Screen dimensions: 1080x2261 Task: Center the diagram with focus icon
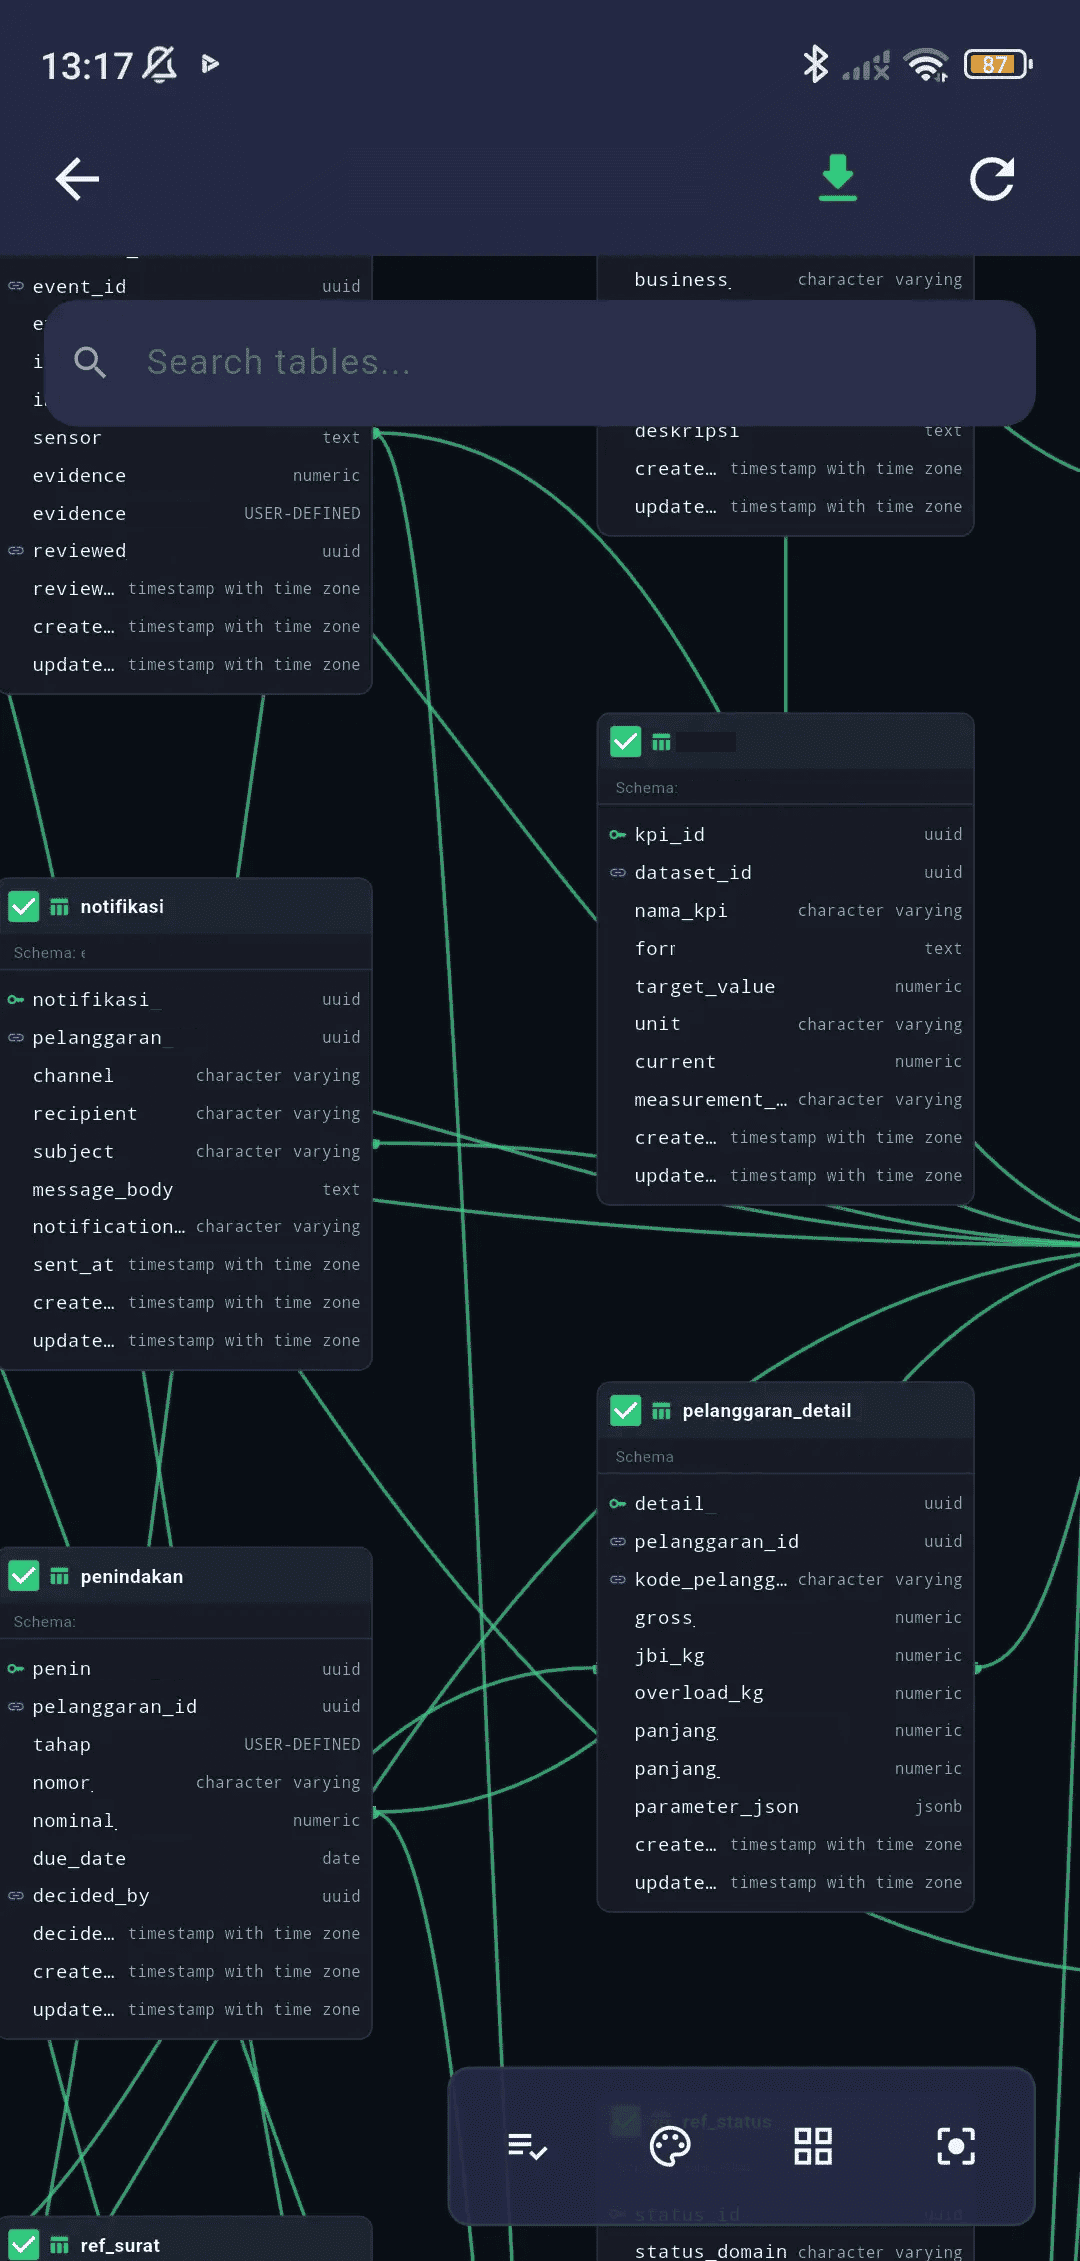956,2146
